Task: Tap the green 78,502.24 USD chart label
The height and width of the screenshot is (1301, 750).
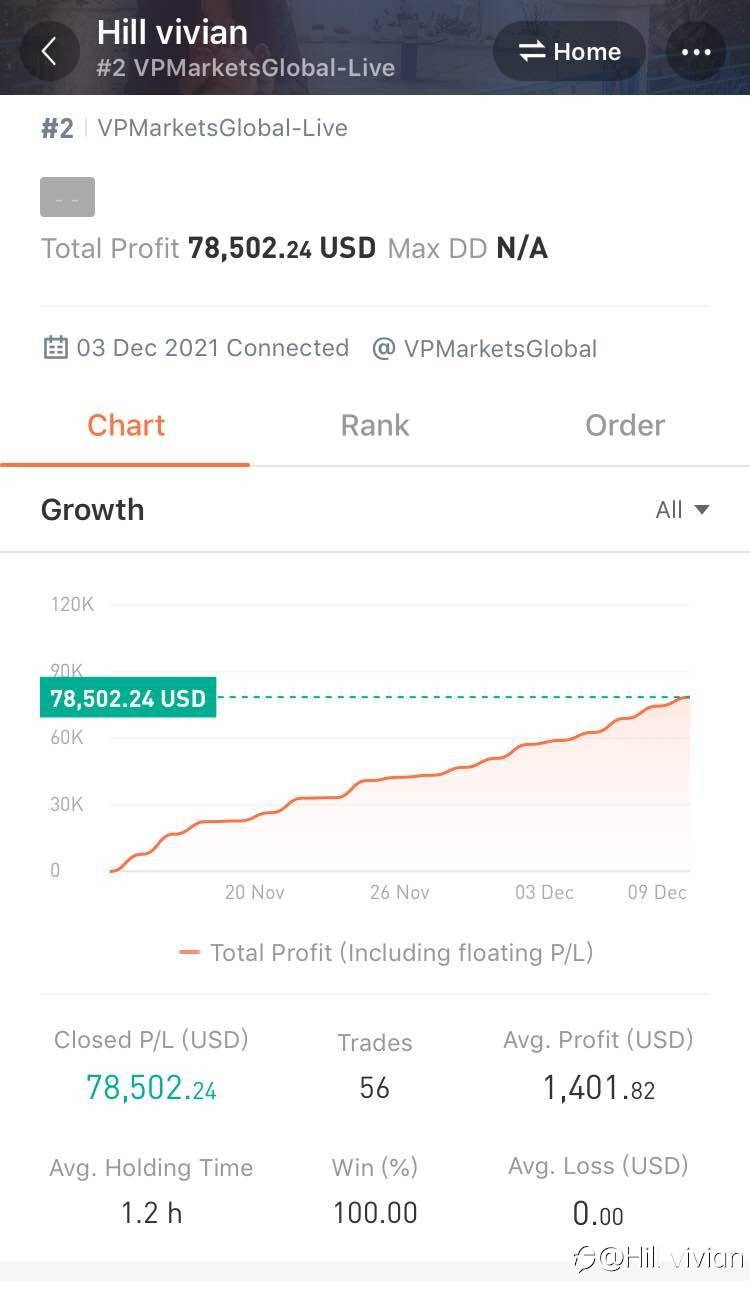Action: tap(128, 698)
